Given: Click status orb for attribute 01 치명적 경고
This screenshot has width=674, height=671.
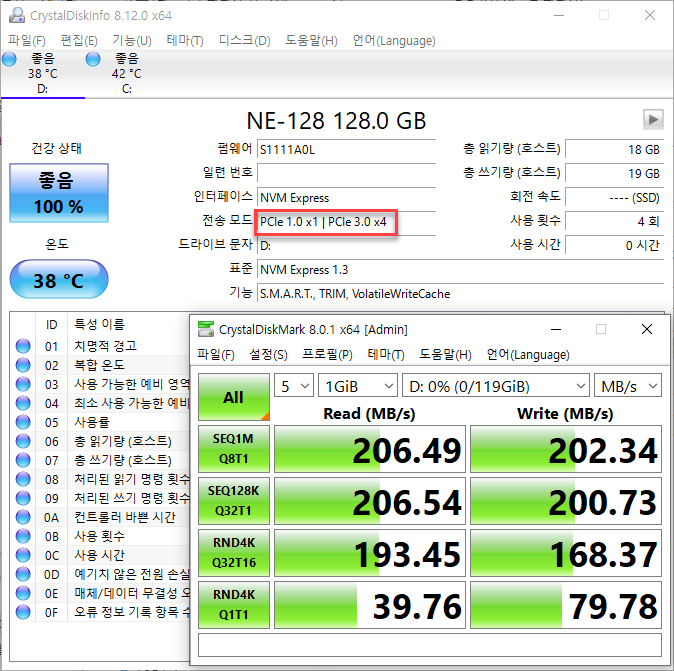Looking at the screenshot, I should [x=23, y=346].
